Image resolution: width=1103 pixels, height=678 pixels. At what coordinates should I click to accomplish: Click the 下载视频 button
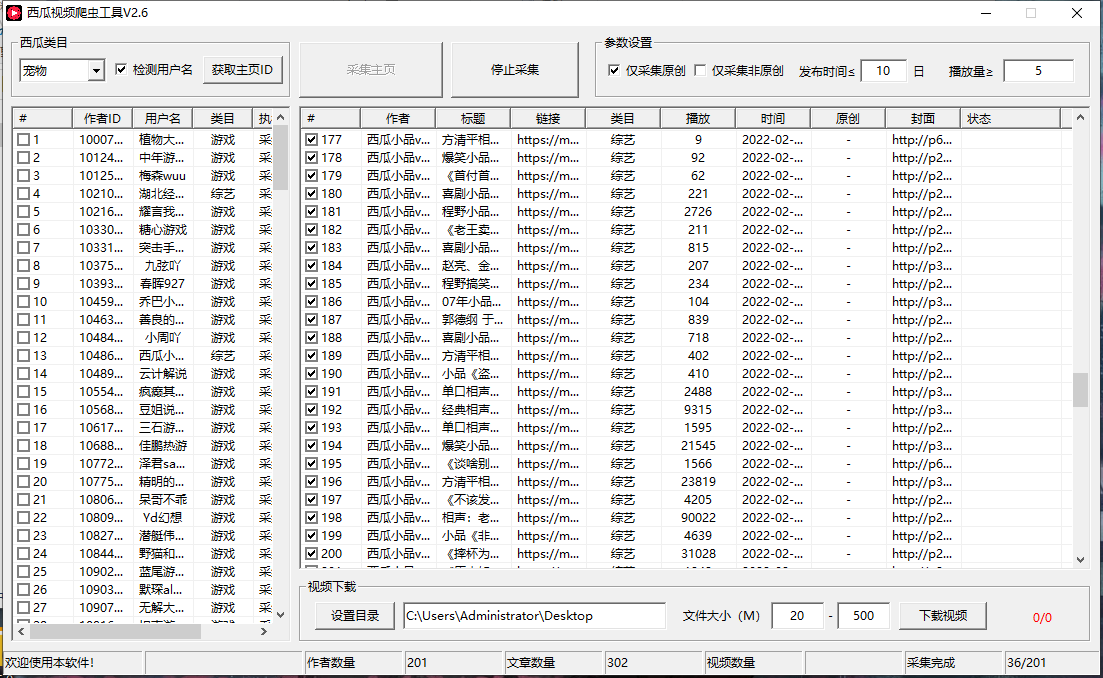pyautogui.click(x=941, y=616)
